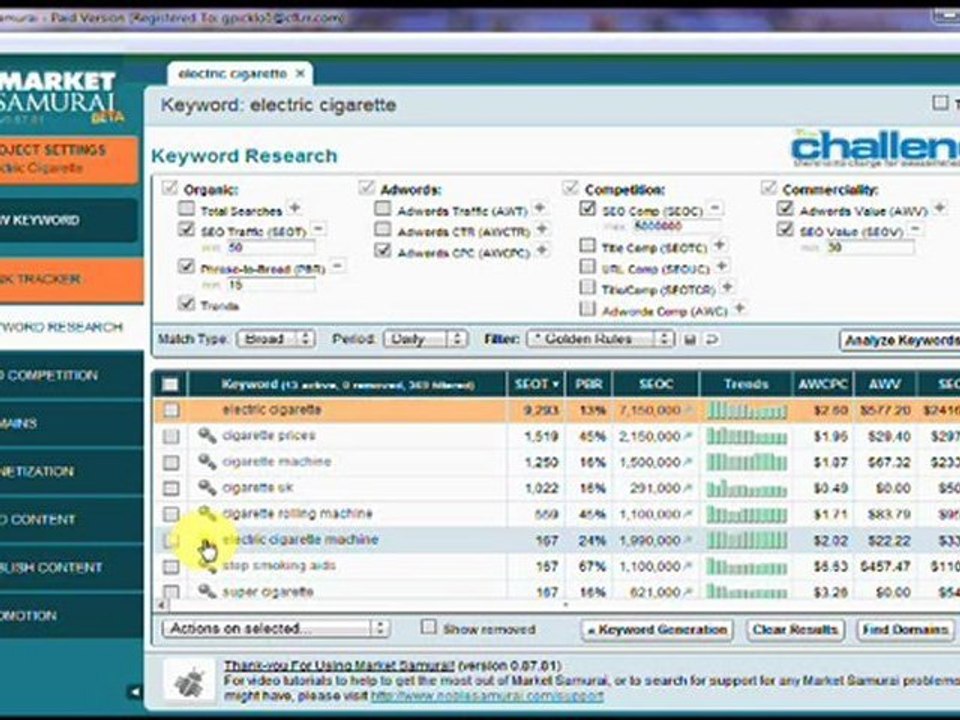Open SEOC arrow link for electric cigarette row
Viewport: 960px width, 720px height.
pos(688,410)
